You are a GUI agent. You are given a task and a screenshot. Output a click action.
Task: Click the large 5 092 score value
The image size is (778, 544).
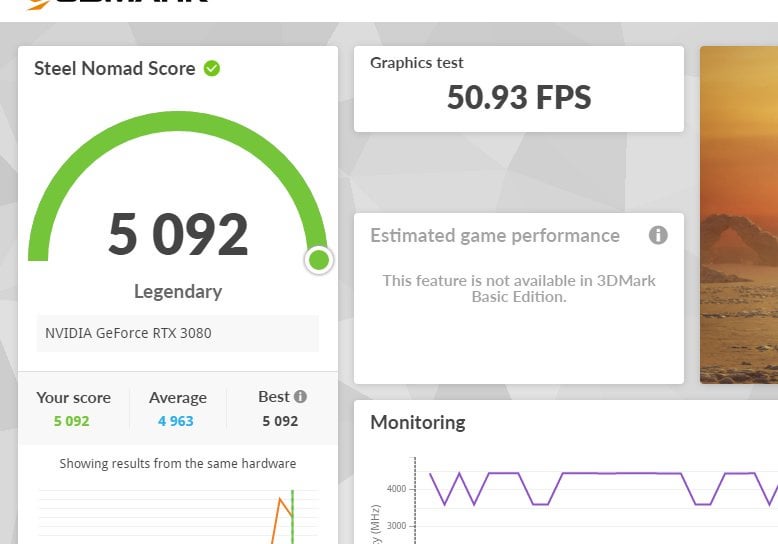tap(178, 234)
